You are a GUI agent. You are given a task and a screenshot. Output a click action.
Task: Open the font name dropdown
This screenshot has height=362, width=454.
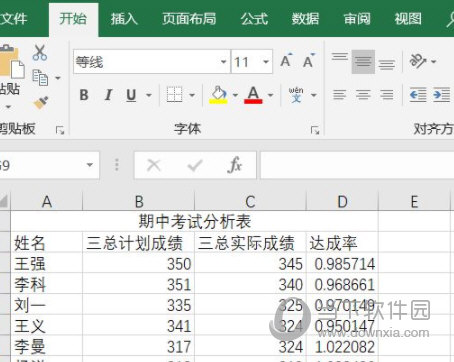pos(223,62)
